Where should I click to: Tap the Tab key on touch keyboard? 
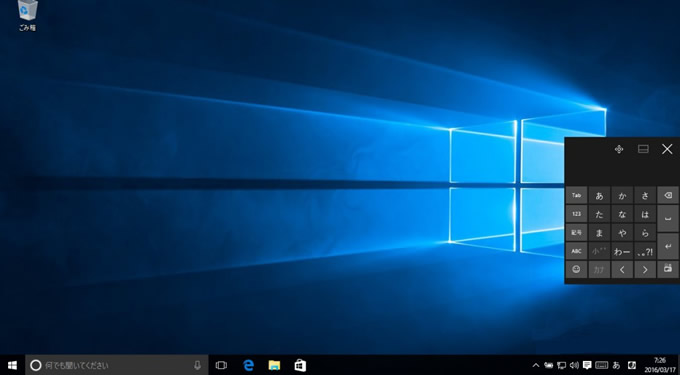tap(576, 195)
